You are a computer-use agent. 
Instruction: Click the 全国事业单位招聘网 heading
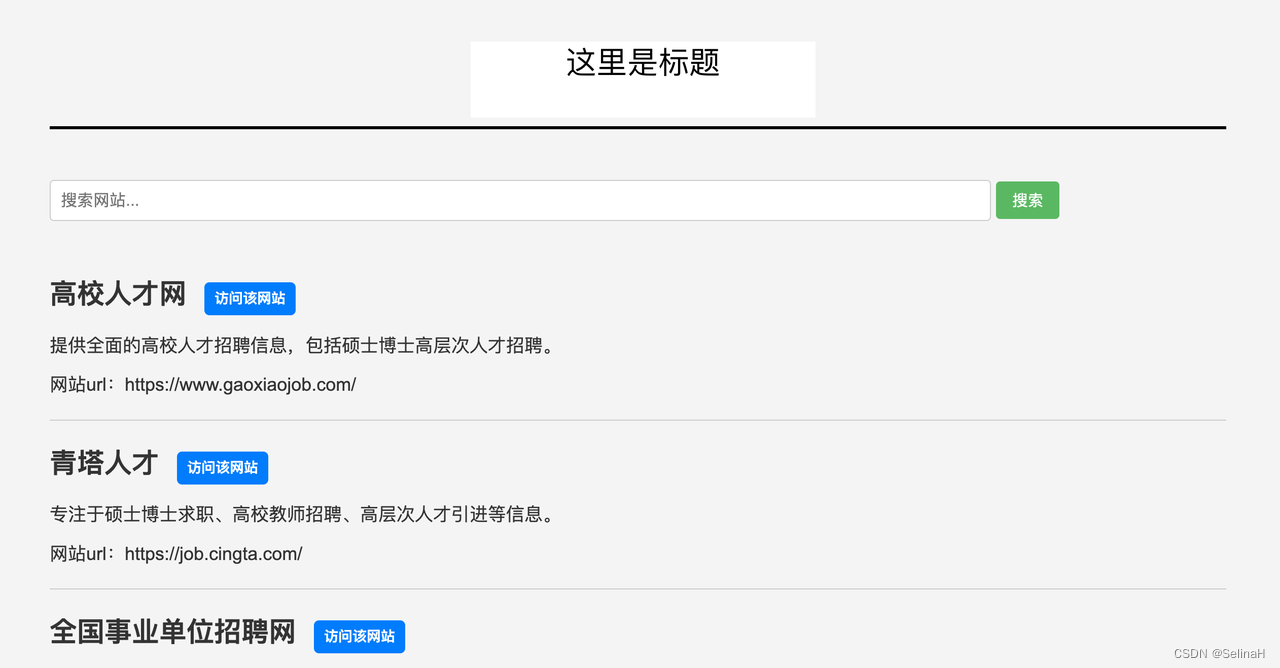pos(172,632)
